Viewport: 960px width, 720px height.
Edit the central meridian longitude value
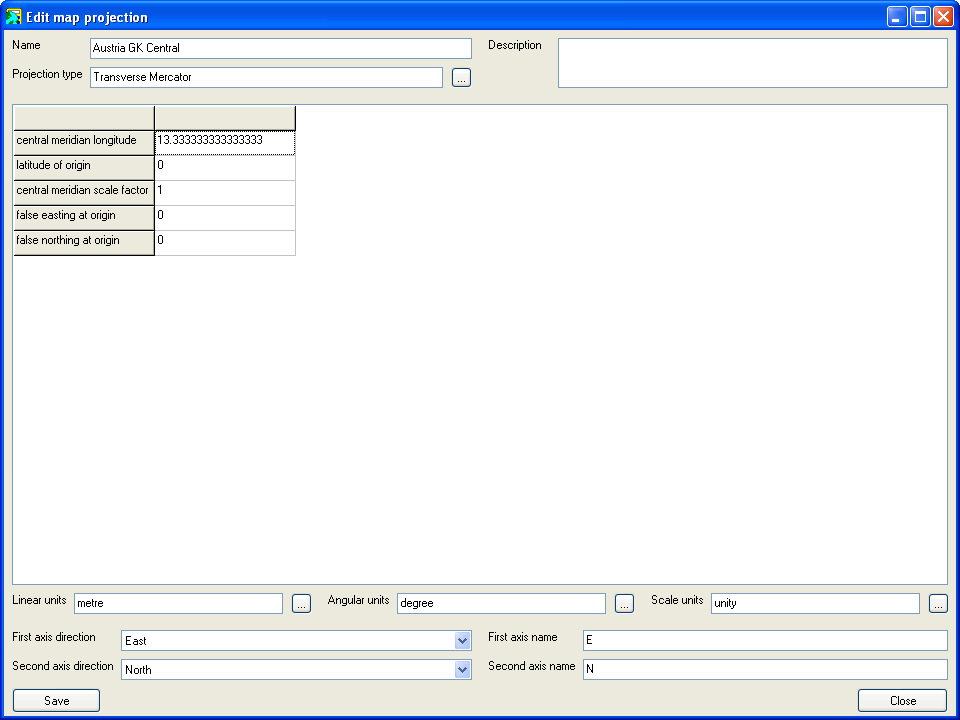(x=224, y=141)
